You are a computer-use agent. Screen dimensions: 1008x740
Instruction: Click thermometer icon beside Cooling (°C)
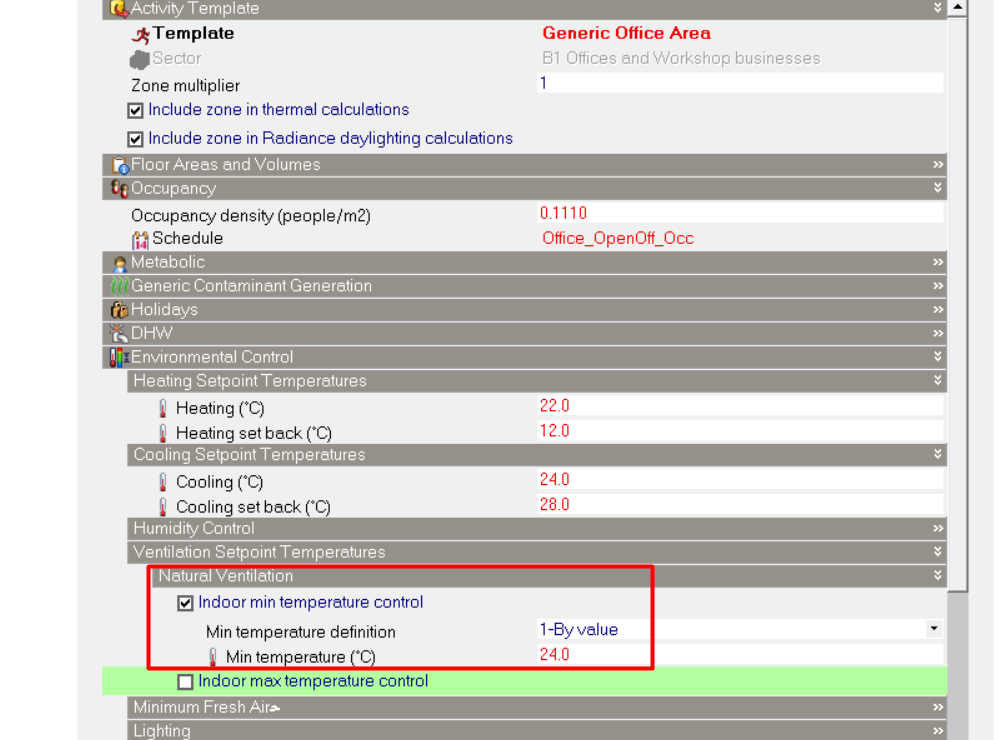163,482
